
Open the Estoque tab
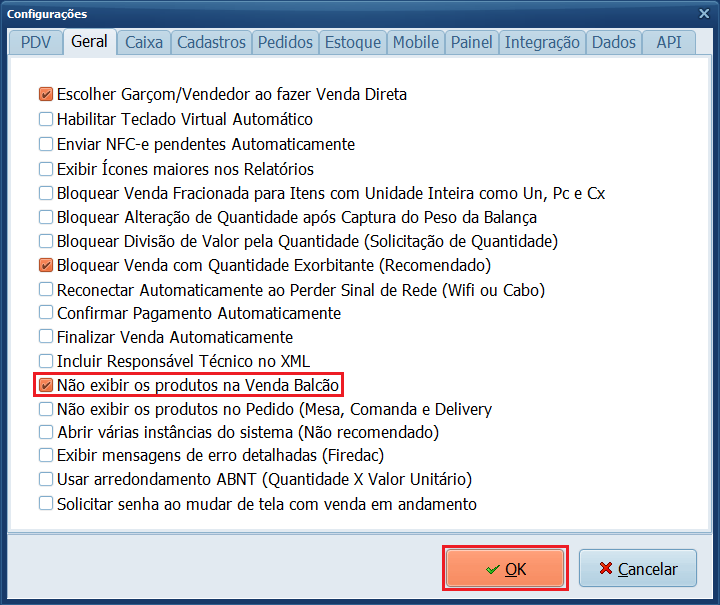coord(353,42)
